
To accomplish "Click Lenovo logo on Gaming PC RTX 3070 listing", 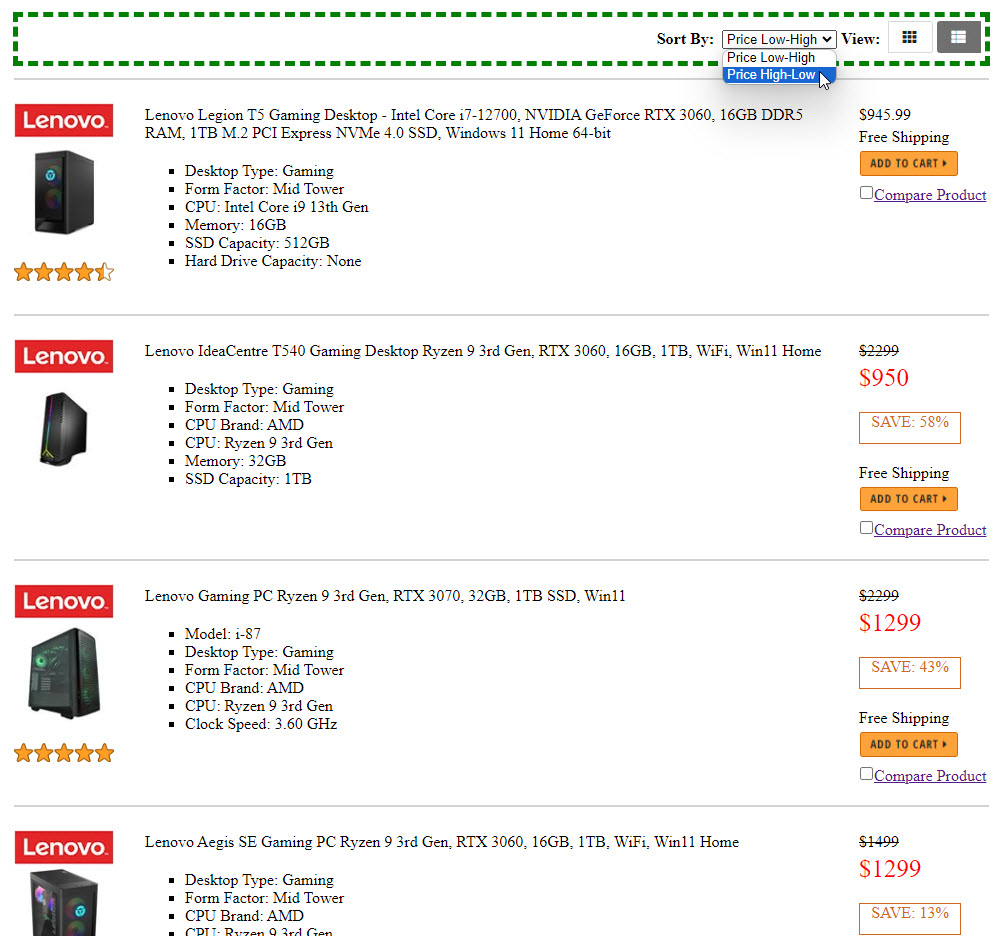I will 64,601.
